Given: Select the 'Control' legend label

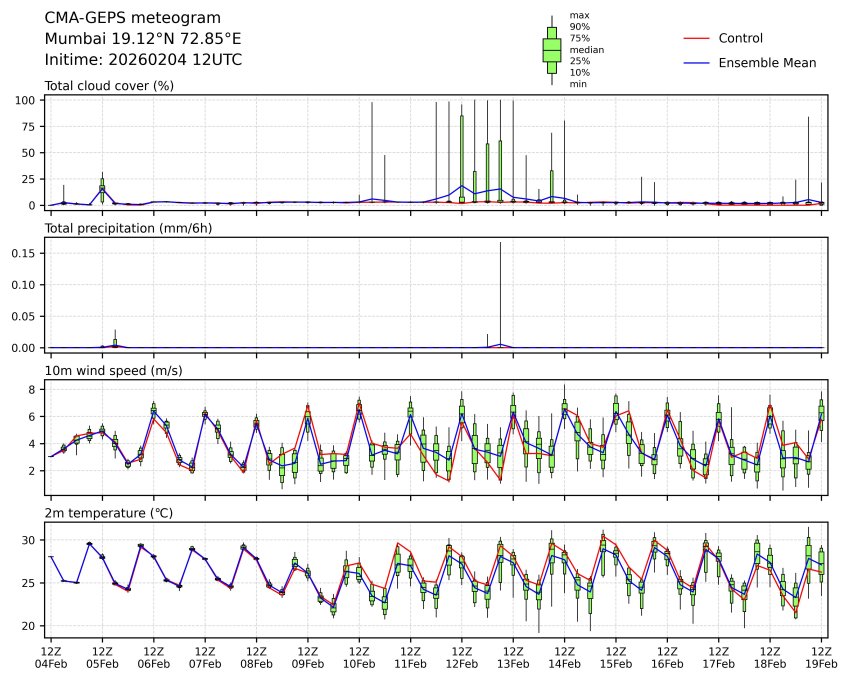Looking at the screenshot, I should point(740,38).
